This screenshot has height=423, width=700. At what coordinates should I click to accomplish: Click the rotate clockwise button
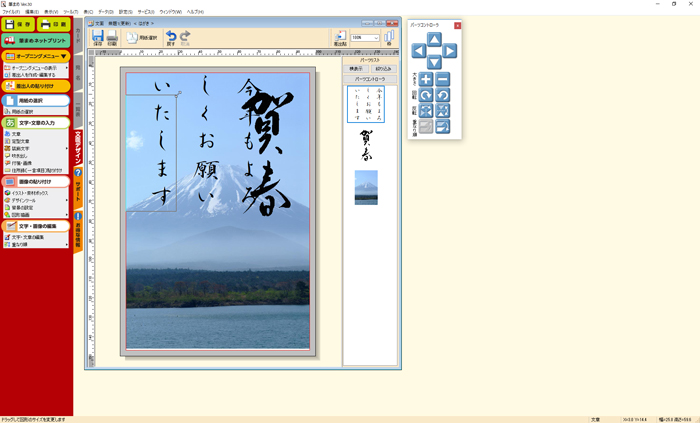click(426, 95)
